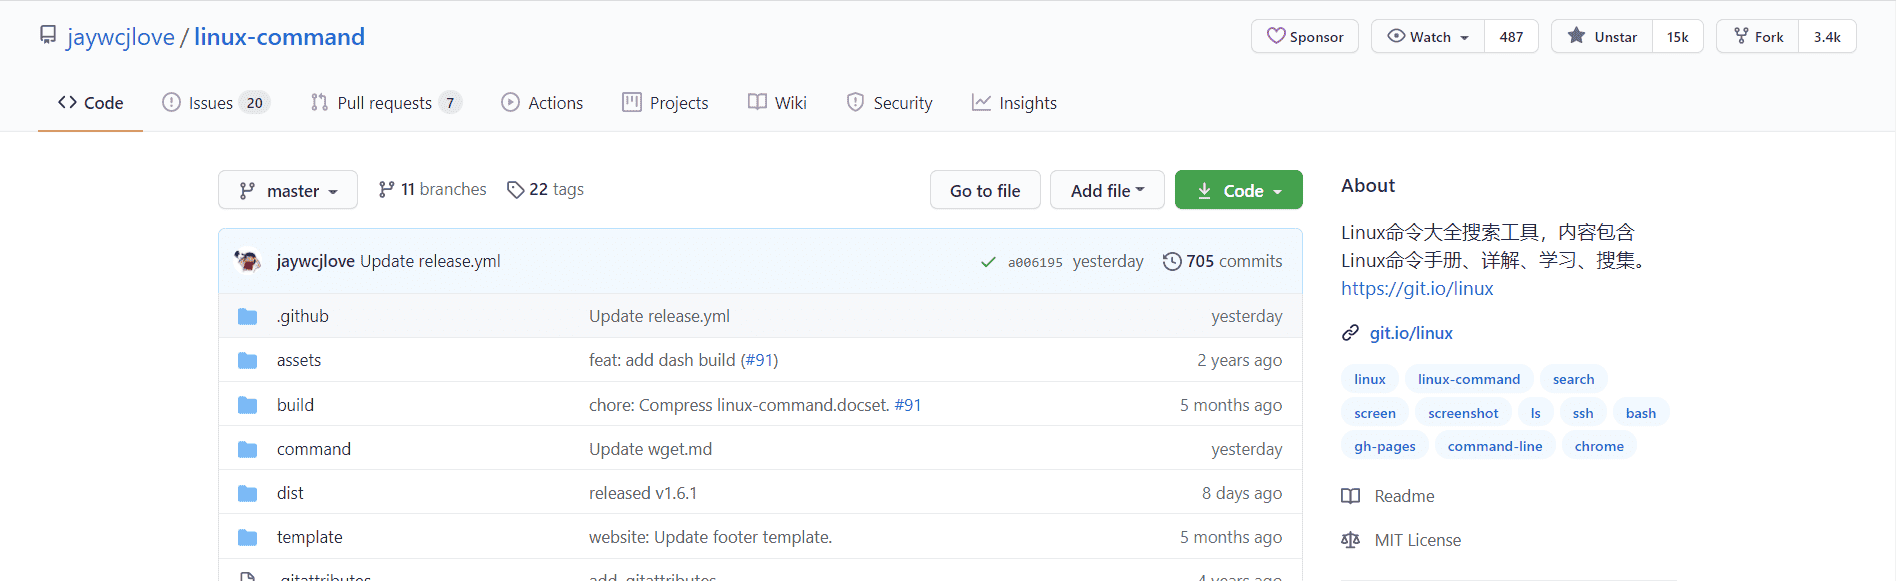View the 3.4k forks count
This screenshot has width=1896, height=581.
click(x=1827, y=36)
